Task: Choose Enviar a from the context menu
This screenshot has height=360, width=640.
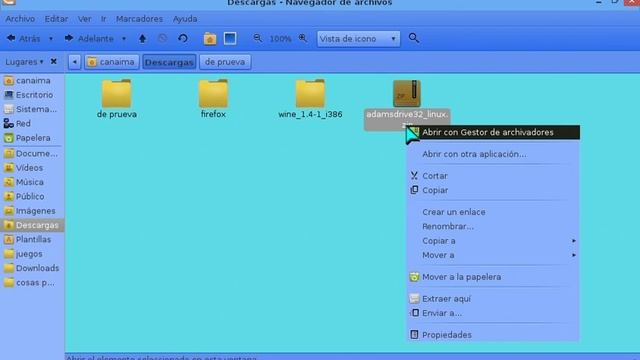Action: 493,313
